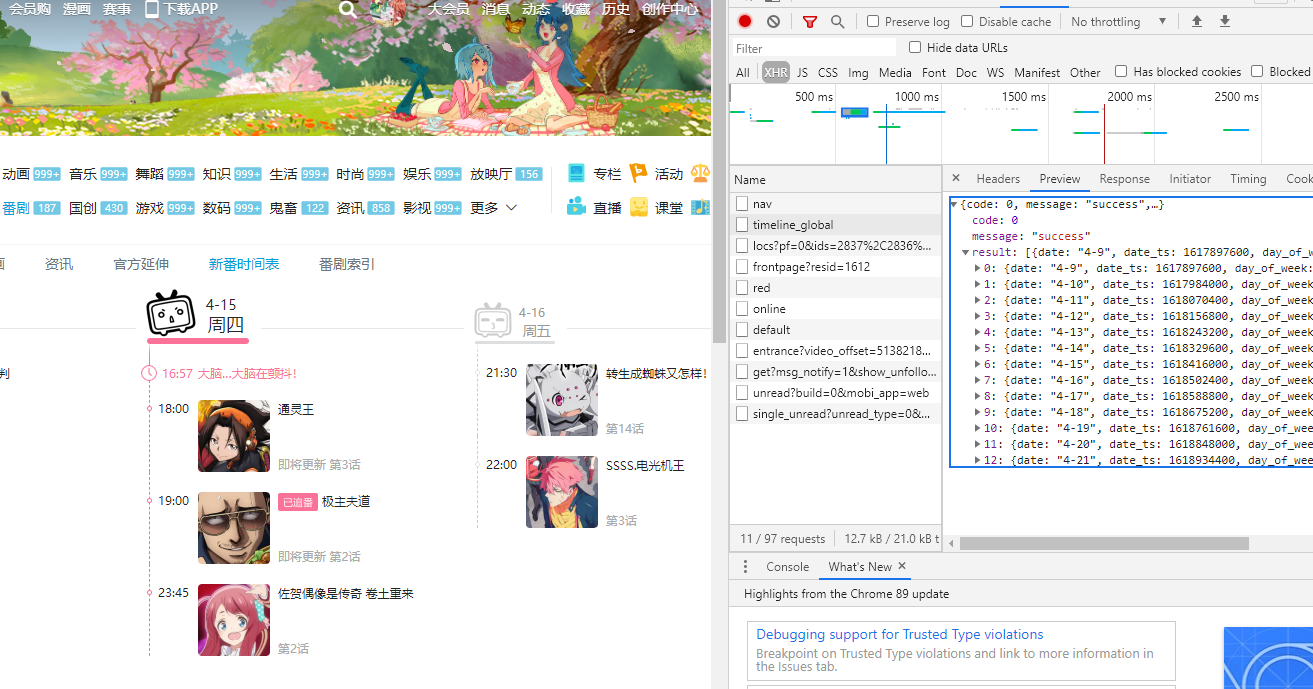This screenshot has height=689, width=1313.
Task: Open the 课堂 classroom icon
Action: coord(638,207)
